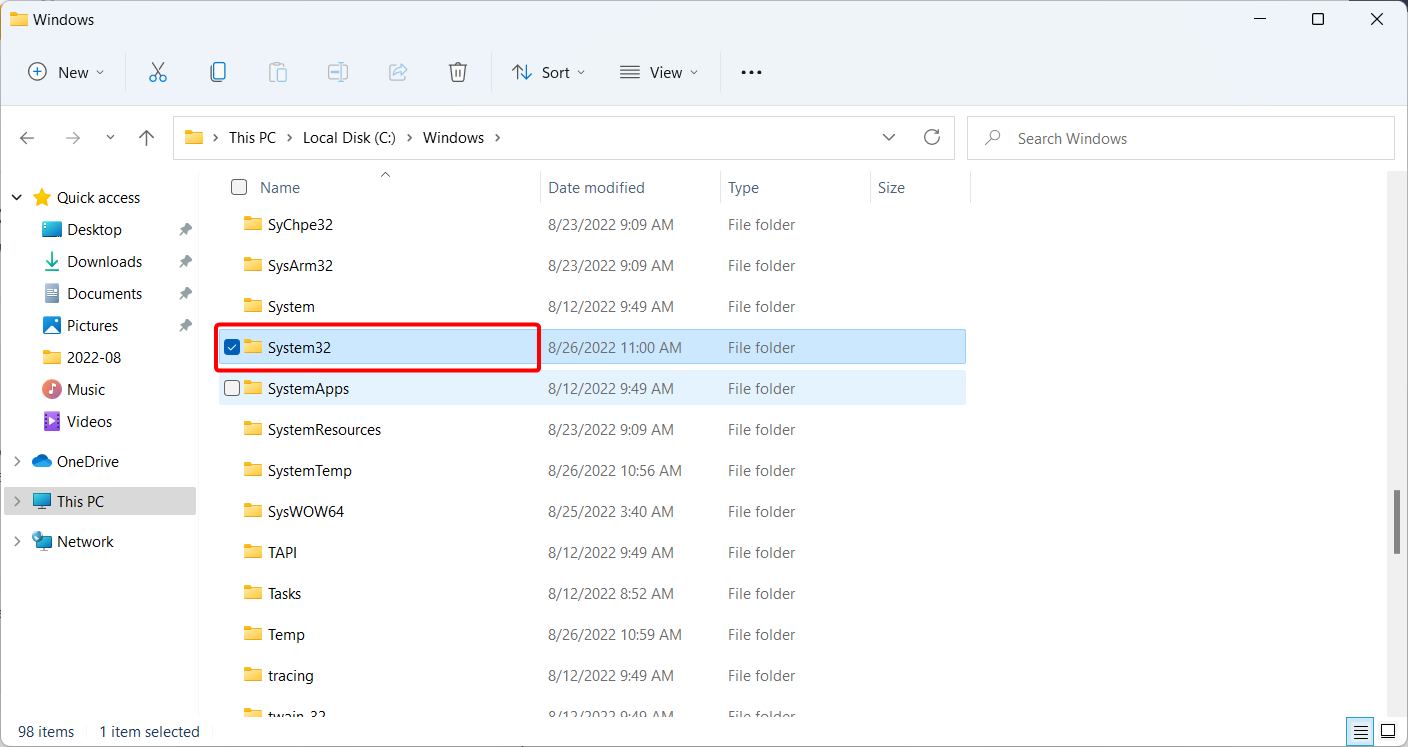Click the '1 item selected' status text
Viewport: 1408px width, 747px height.
pyautogui.click(x=149, y=732)
